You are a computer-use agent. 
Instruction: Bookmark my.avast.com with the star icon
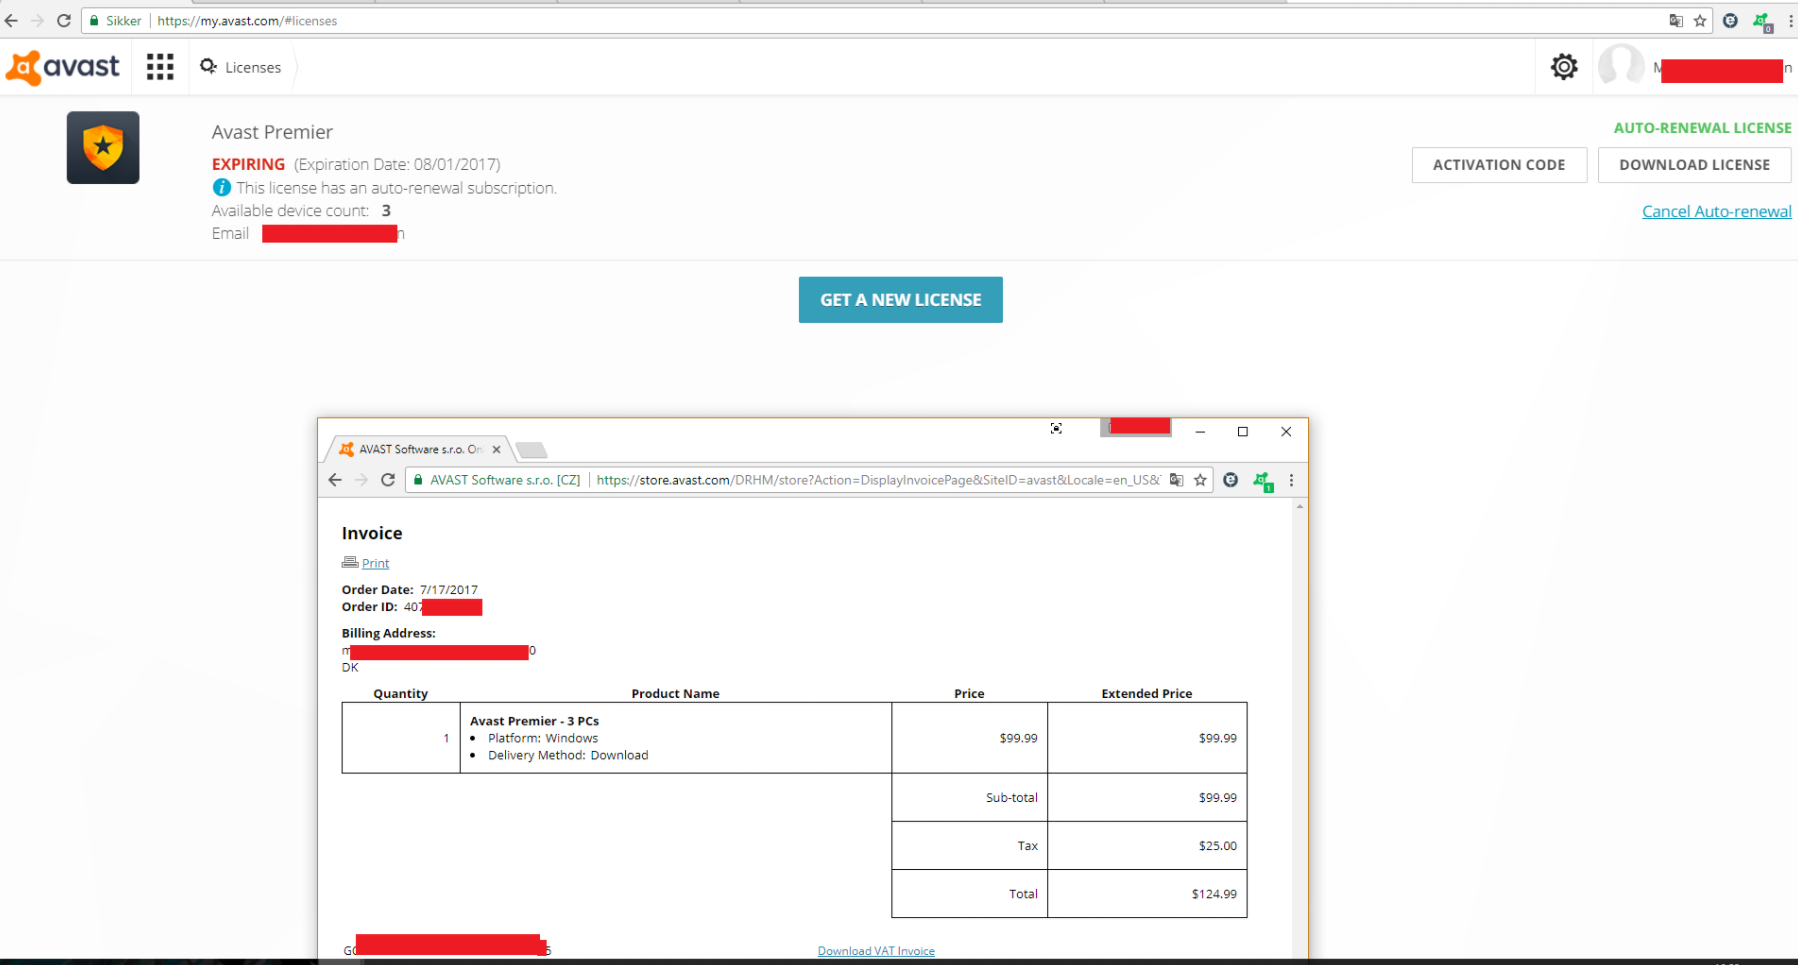click(x=1700, y=20)
